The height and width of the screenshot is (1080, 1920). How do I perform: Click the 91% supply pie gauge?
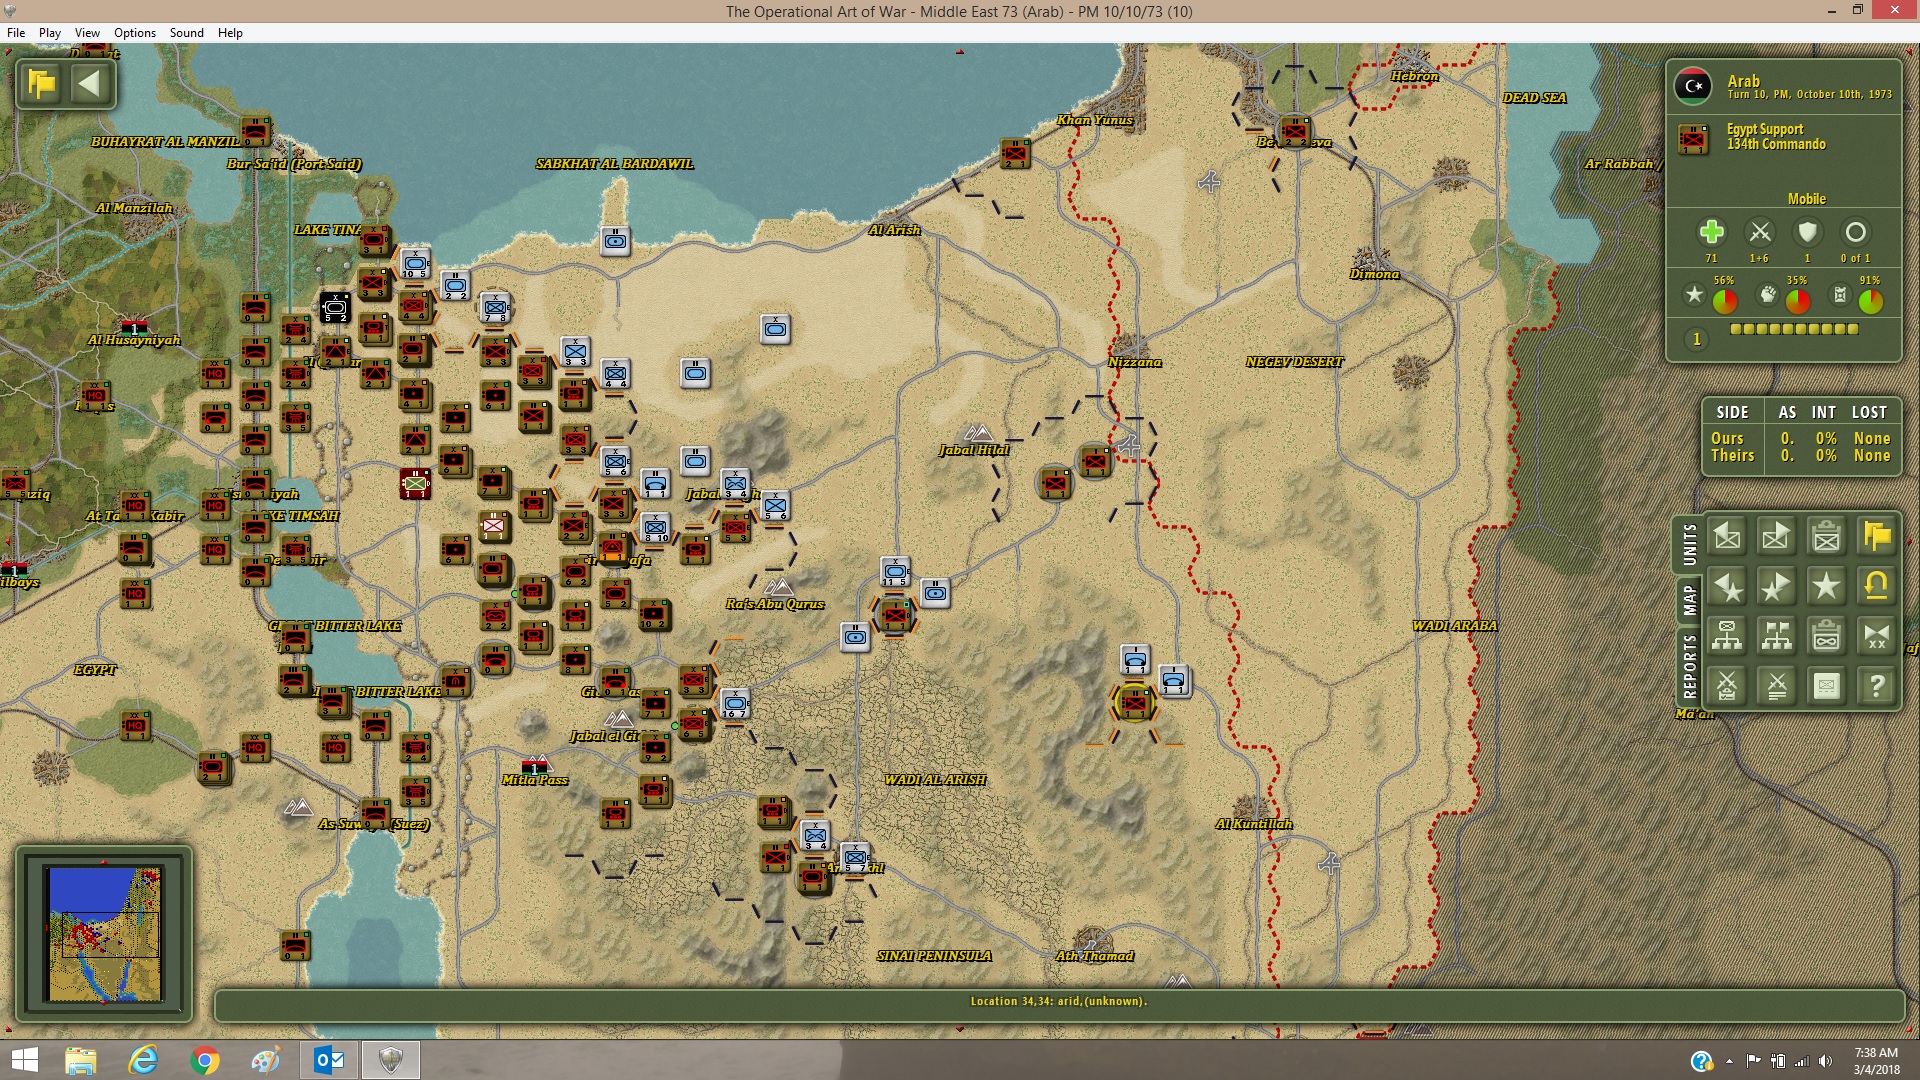tap(1870, 300)
